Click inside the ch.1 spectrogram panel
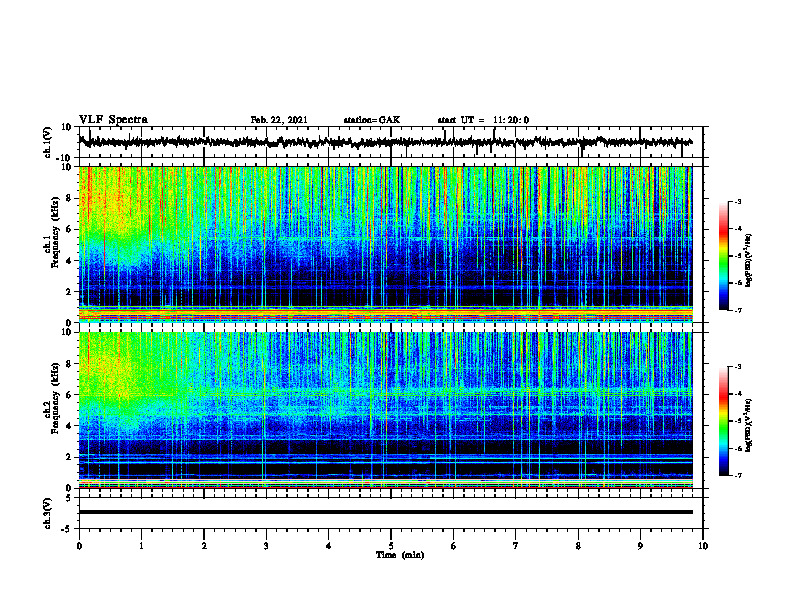 (385, 244)
